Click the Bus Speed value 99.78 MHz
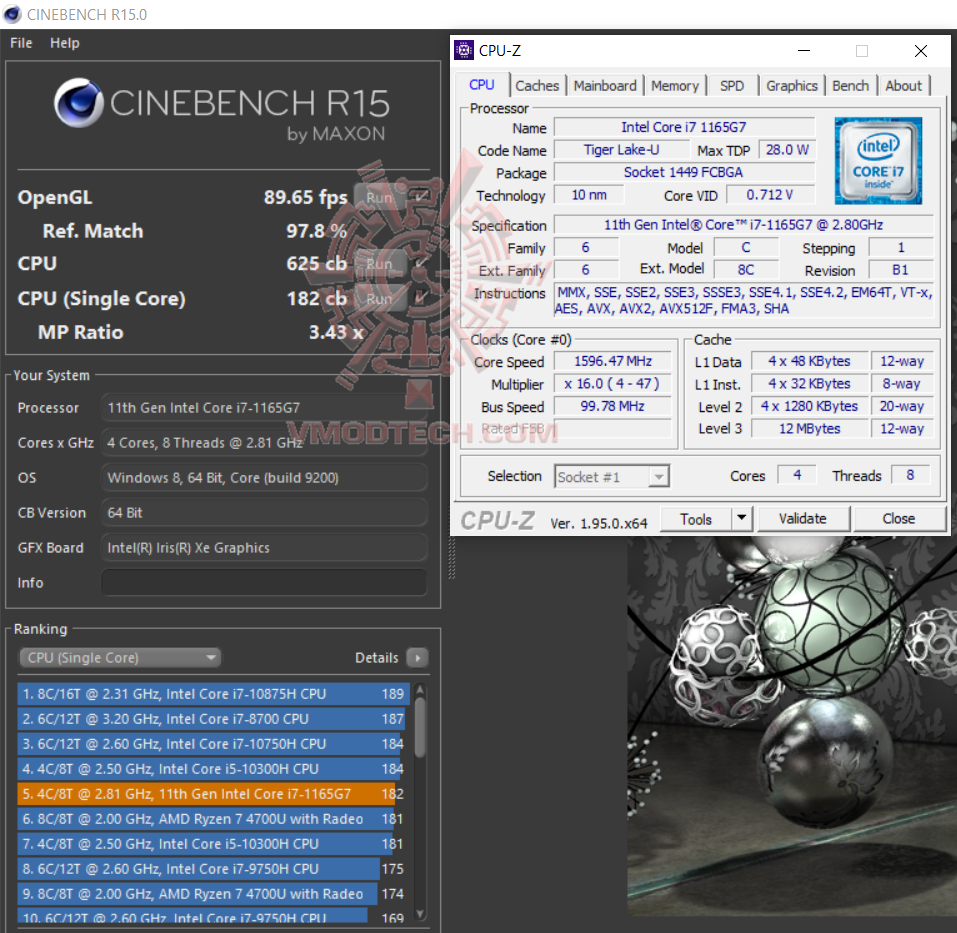 612,406
